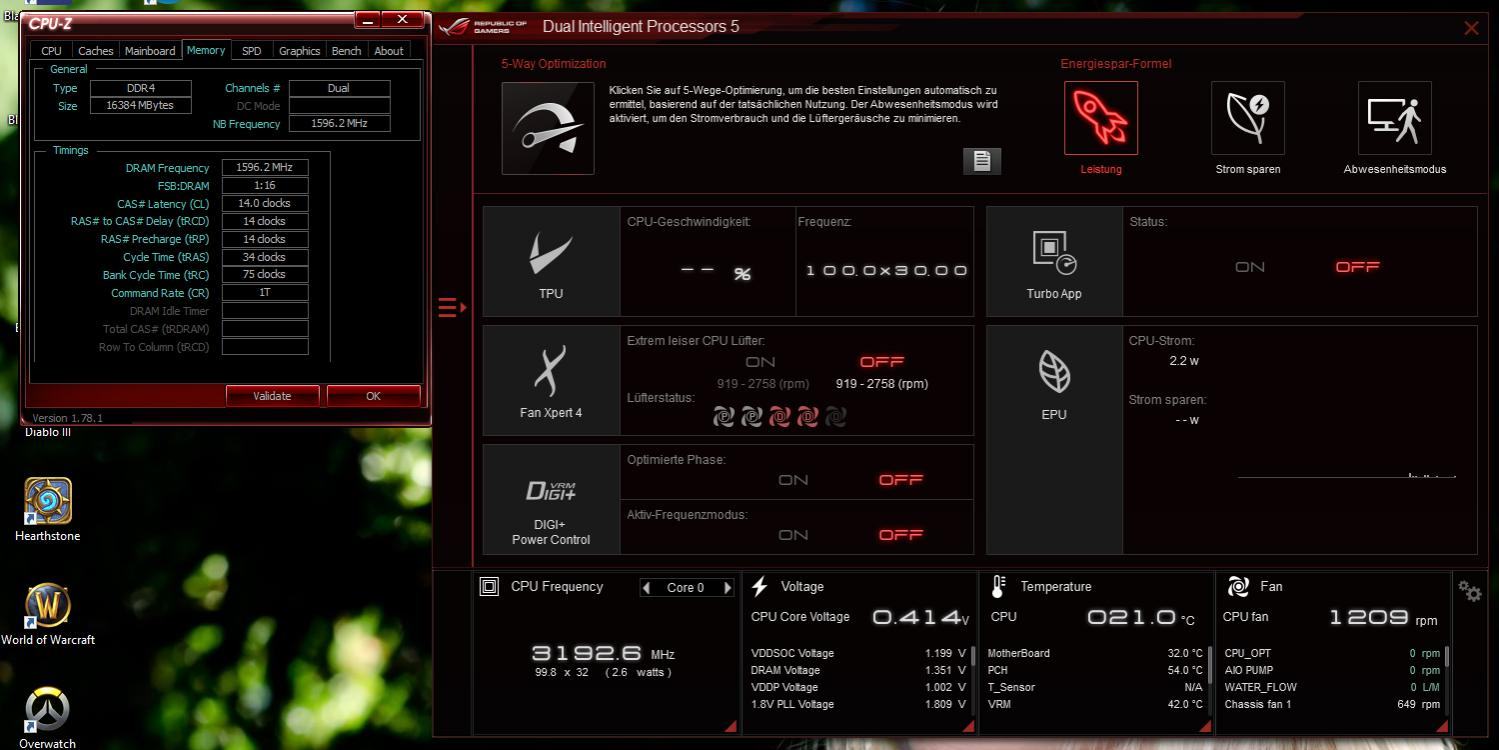
Task: Turn Turbo App OFF
Action: (1357, 267)
